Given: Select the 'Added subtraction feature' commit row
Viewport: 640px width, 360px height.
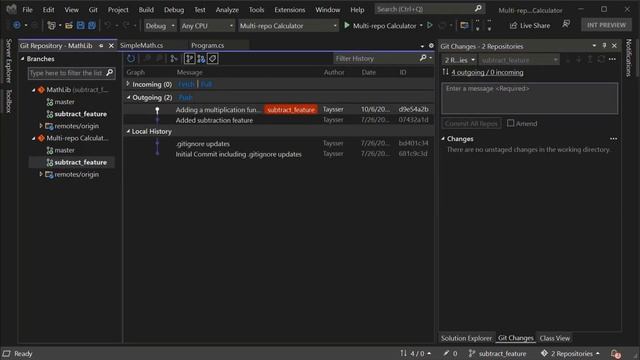Looking at the screenshot, I should pyautogui.click(x=279, y=120).
